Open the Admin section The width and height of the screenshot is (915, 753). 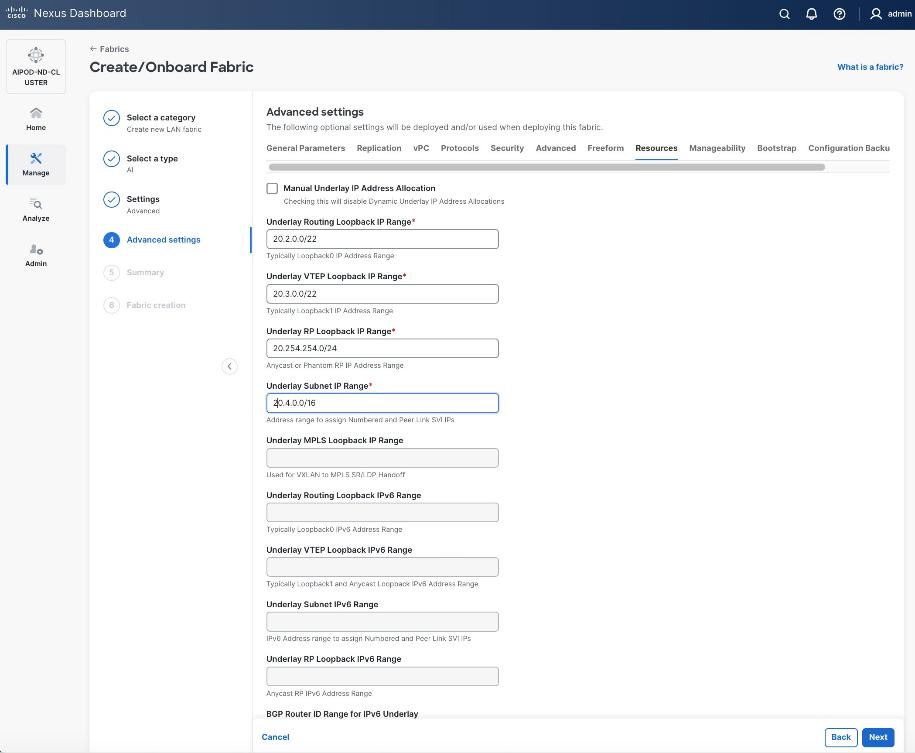pyautogui.click(x=35, y=257)
